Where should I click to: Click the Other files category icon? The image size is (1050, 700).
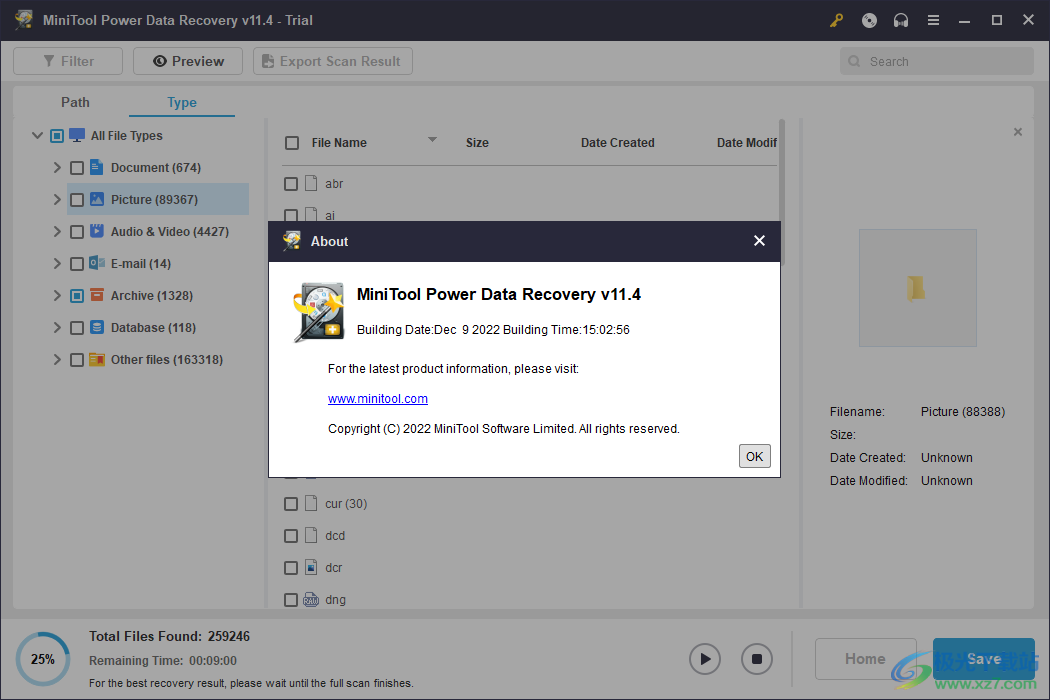click(x=96, y=359)
